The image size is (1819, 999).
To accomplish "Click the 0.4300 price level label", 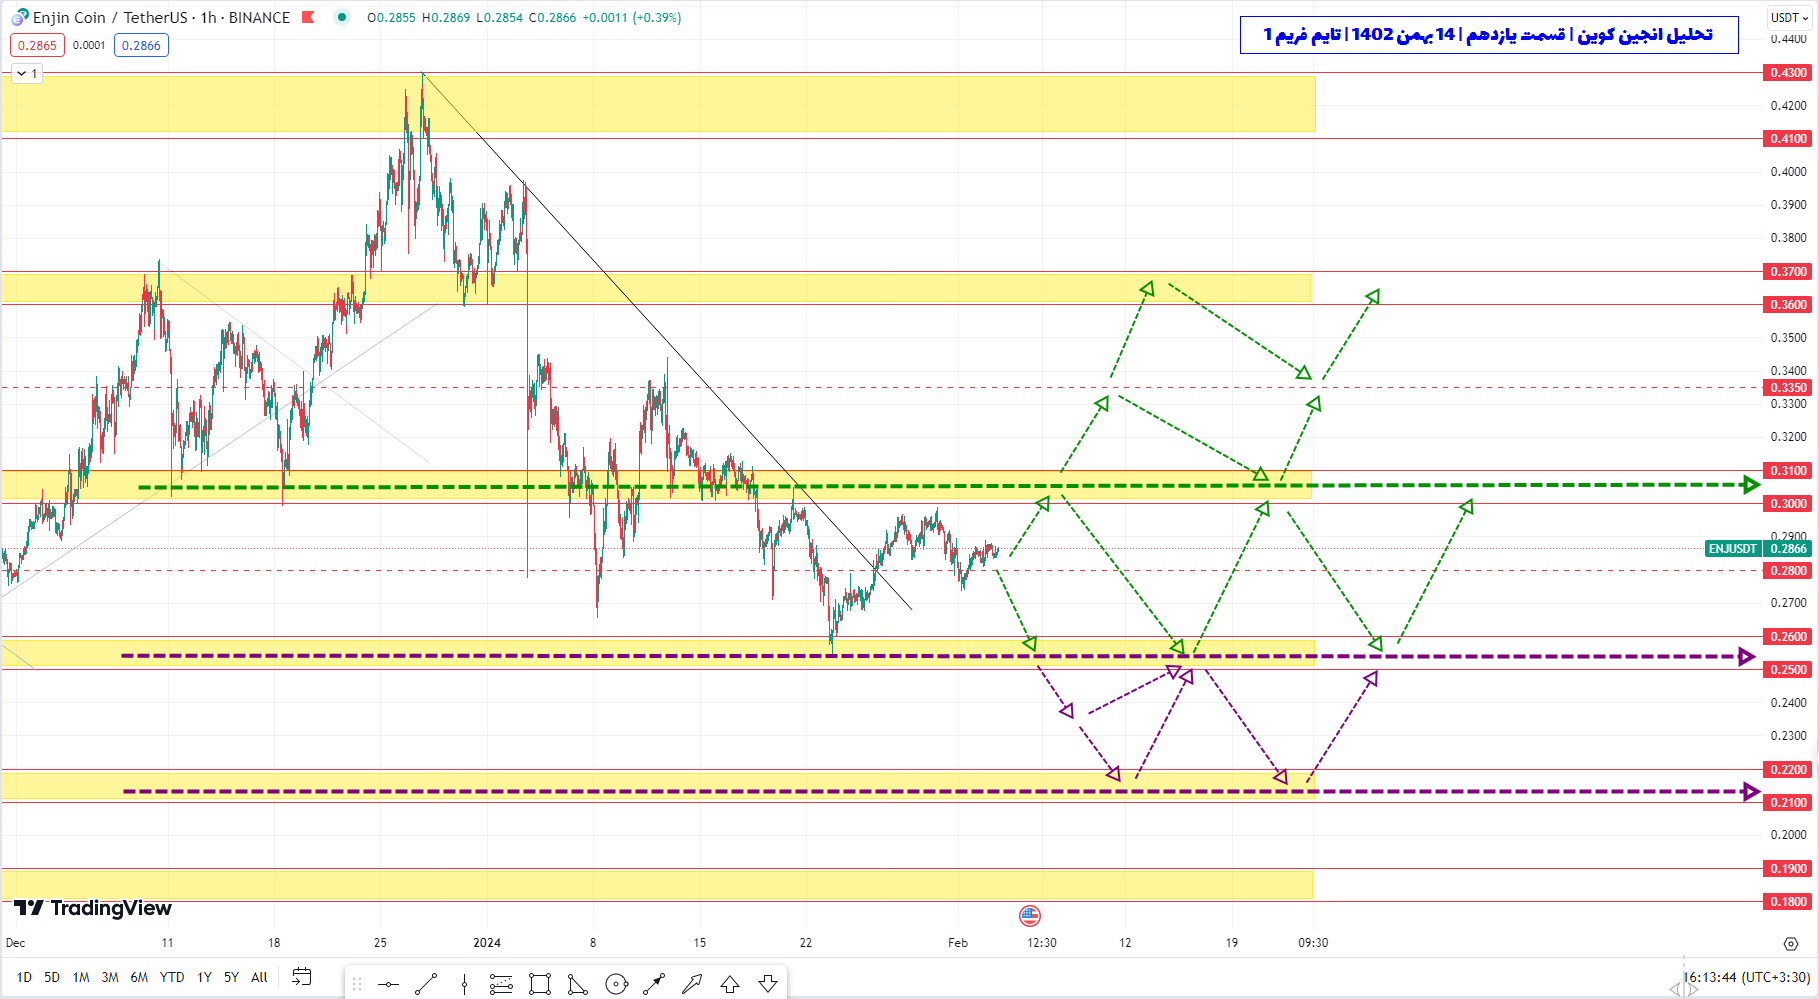I will pyautogui.click(x=1789, y=72).
